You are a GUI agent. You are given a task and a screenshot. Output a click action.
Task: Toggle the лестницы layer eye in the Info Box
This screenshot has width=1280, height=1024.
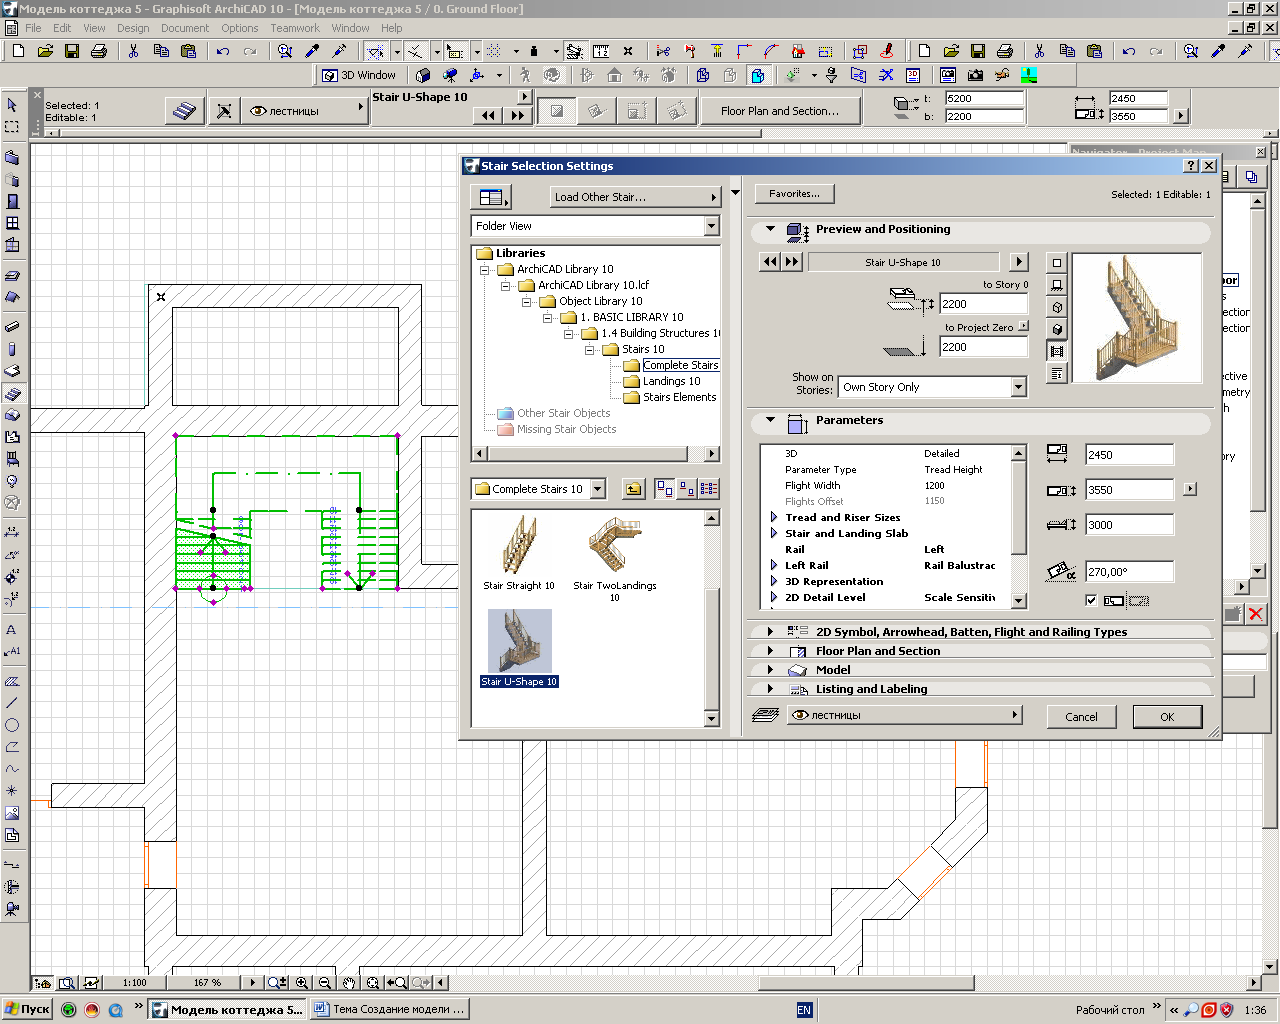point(259,111)
